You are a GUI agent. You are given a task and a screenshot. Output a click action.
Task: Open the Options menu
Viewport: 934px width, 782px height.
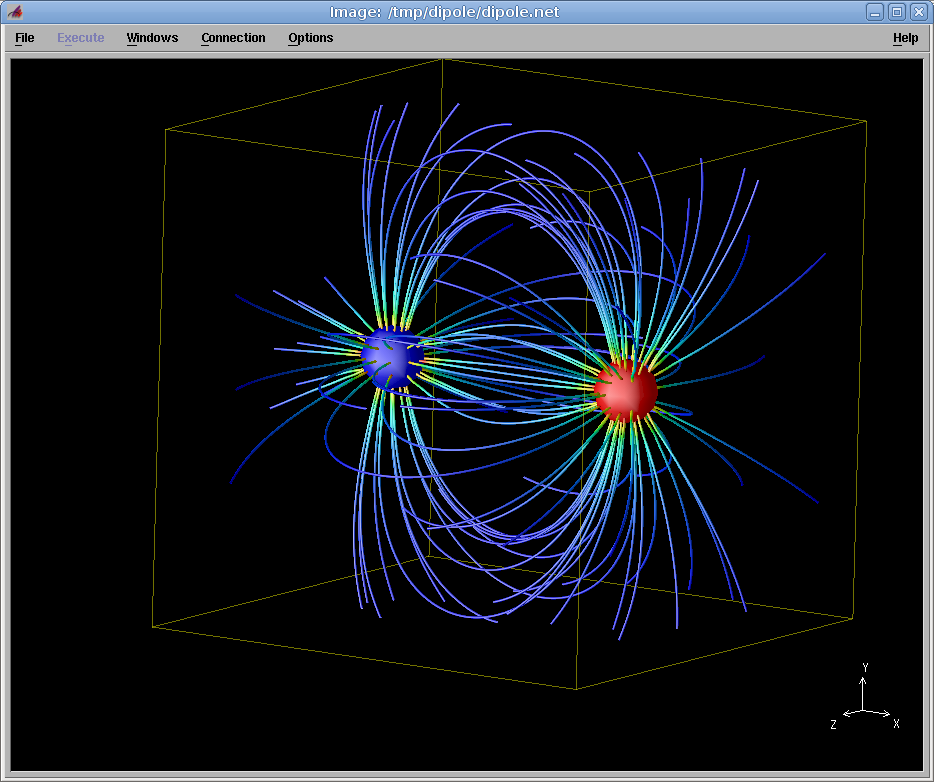coord(310,38)
